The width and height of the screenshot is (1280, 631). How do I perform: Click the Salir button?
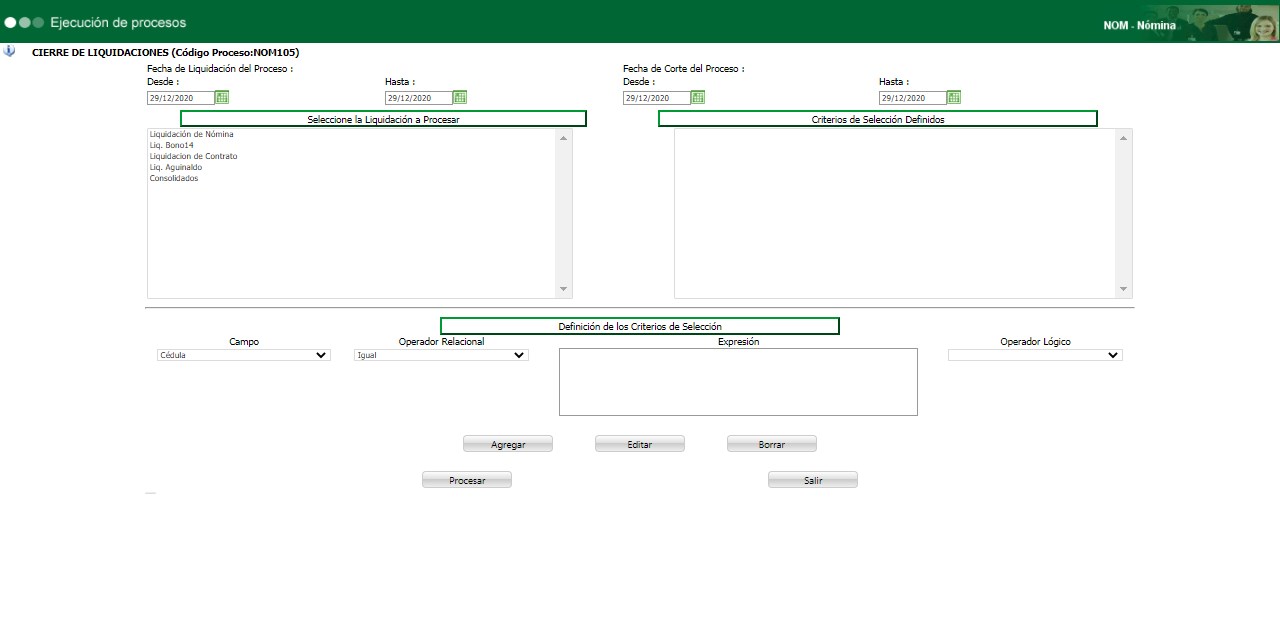(x=813, y=480)
